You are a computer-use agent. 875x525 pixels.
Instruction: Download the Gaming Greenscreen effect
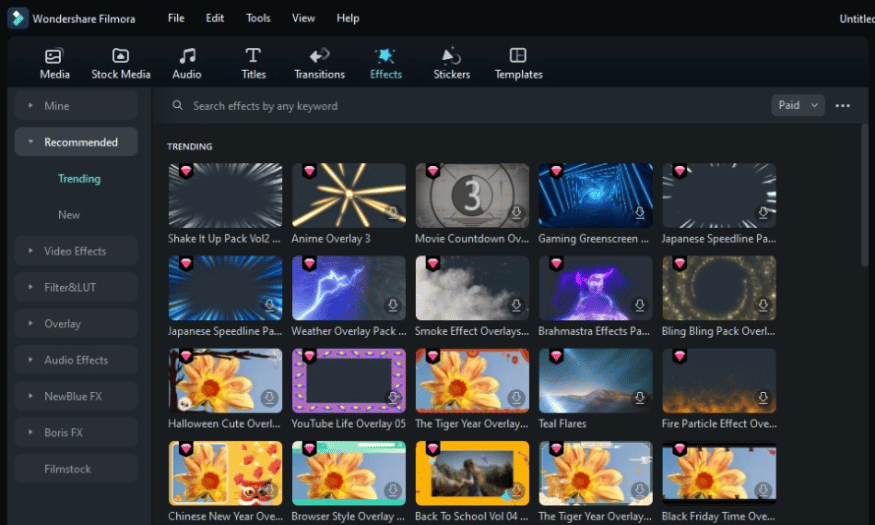click(x=640, y=213)
